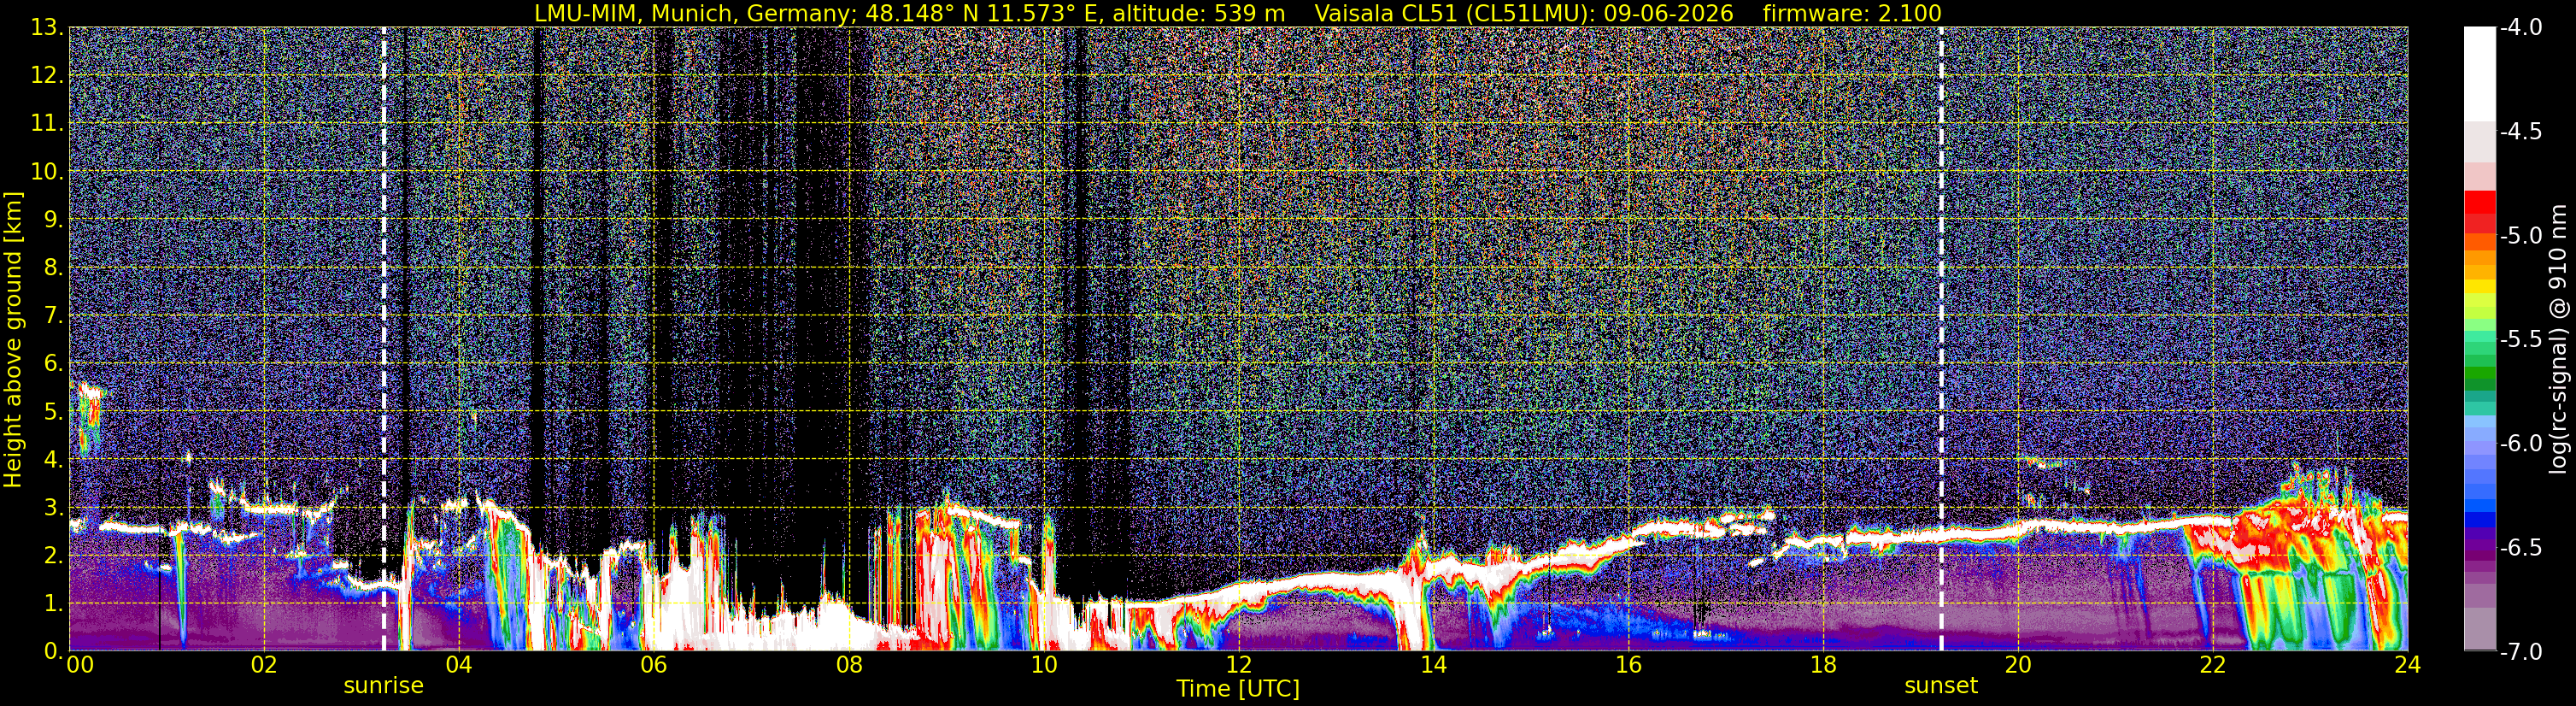This screenshot has width=2576, height=706.
Task: Click the 3 km height tick label
Action: tap(53, 508)
